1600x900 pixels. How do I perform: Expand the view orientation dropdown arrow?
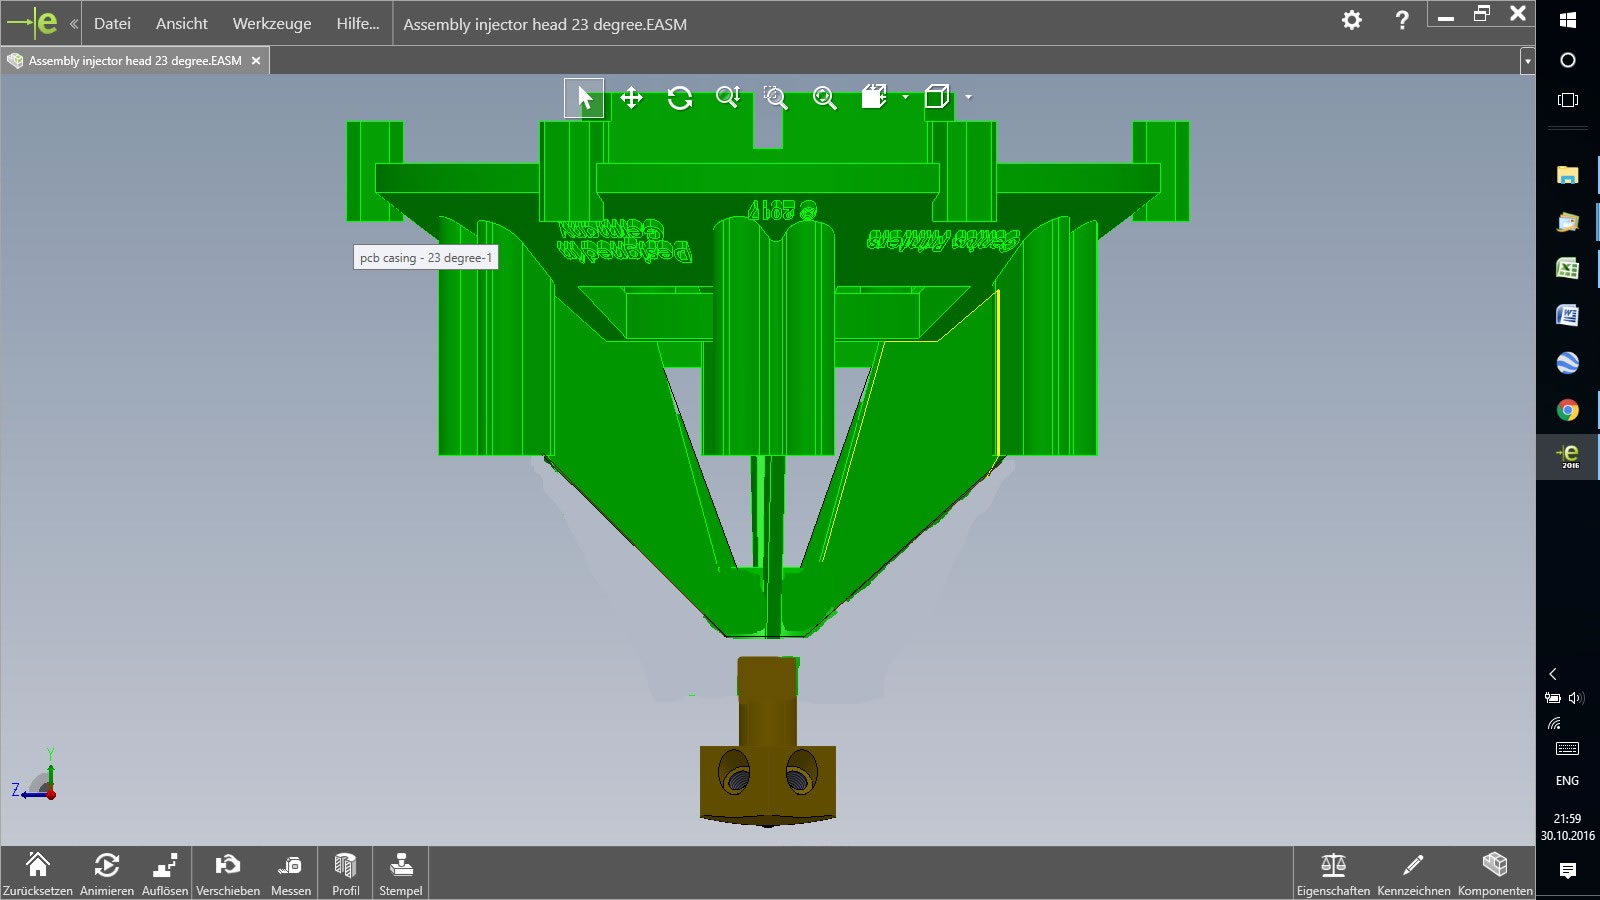(x=905, y=97)
